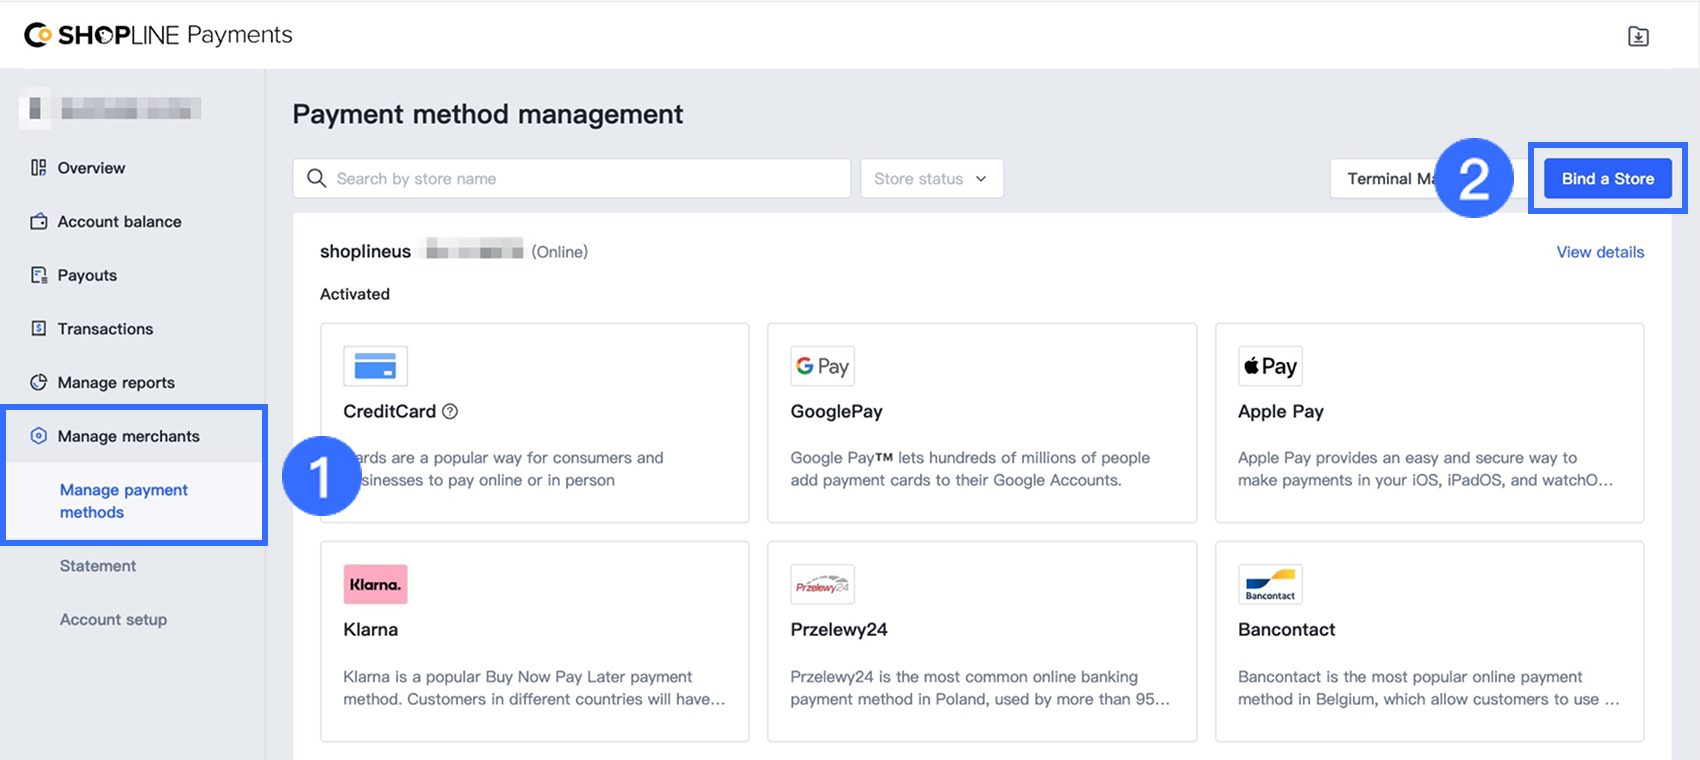This screenshot has width=1700, height=760.
Task: Click the Apple Pay logo icon
Action: [1270, 366]
